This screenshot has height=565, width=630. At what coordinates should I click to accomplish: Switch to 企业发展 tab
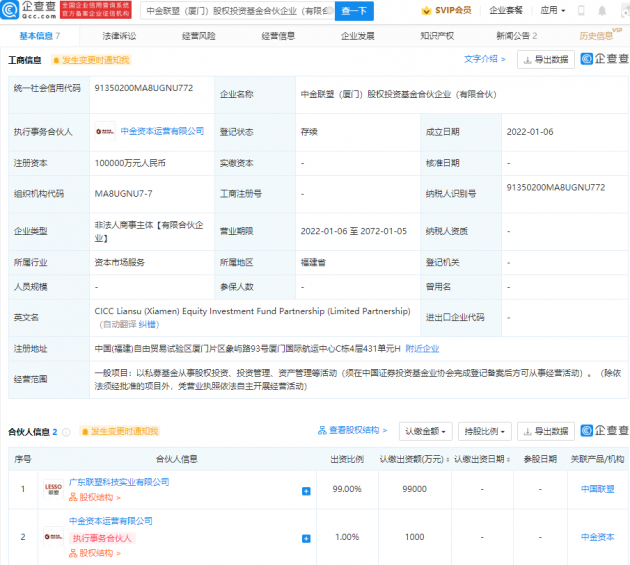(358, 36)
